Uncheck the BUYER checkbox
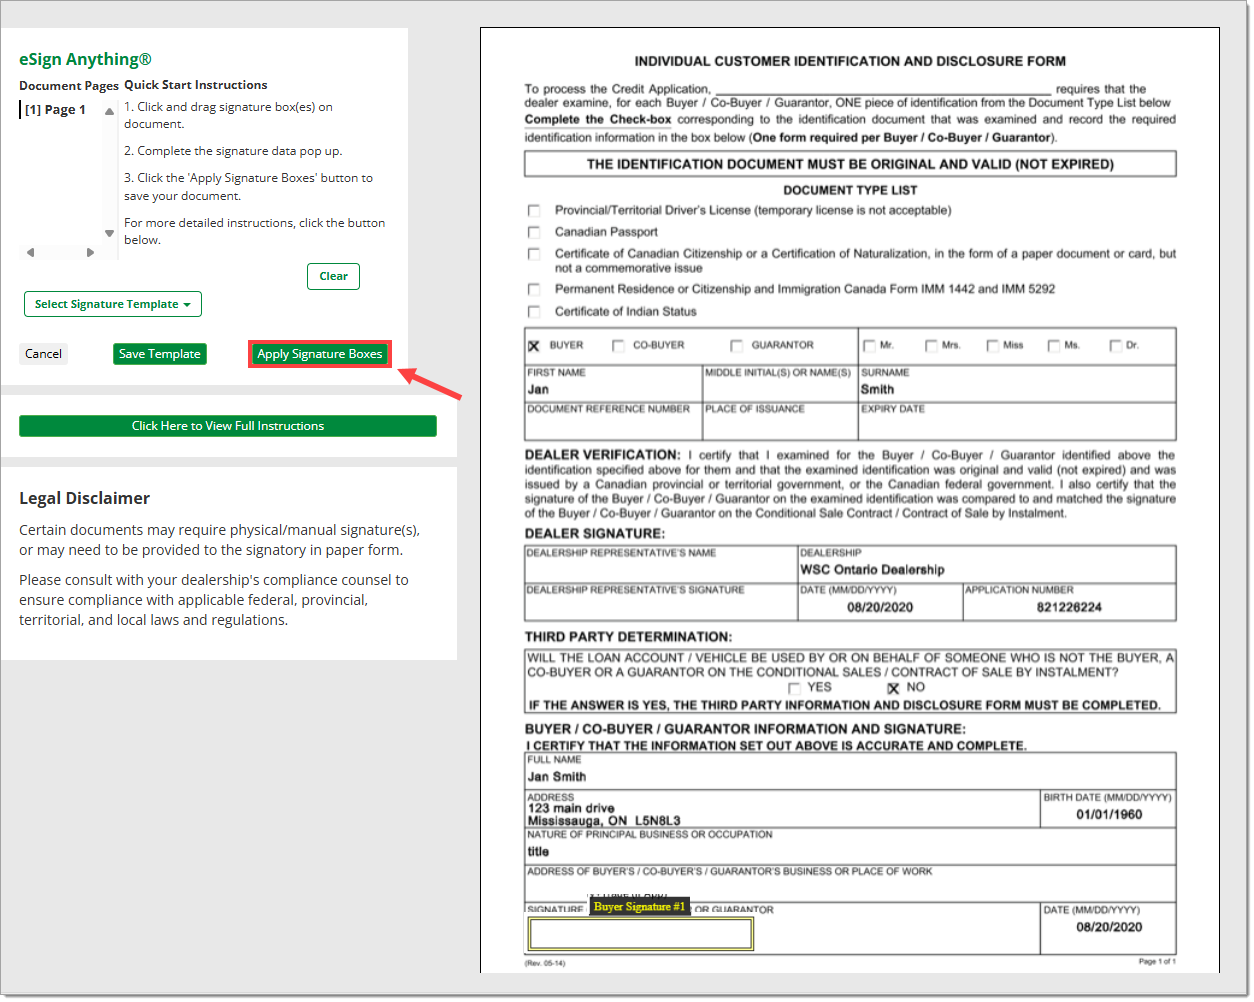 click(x=534, y=346)
